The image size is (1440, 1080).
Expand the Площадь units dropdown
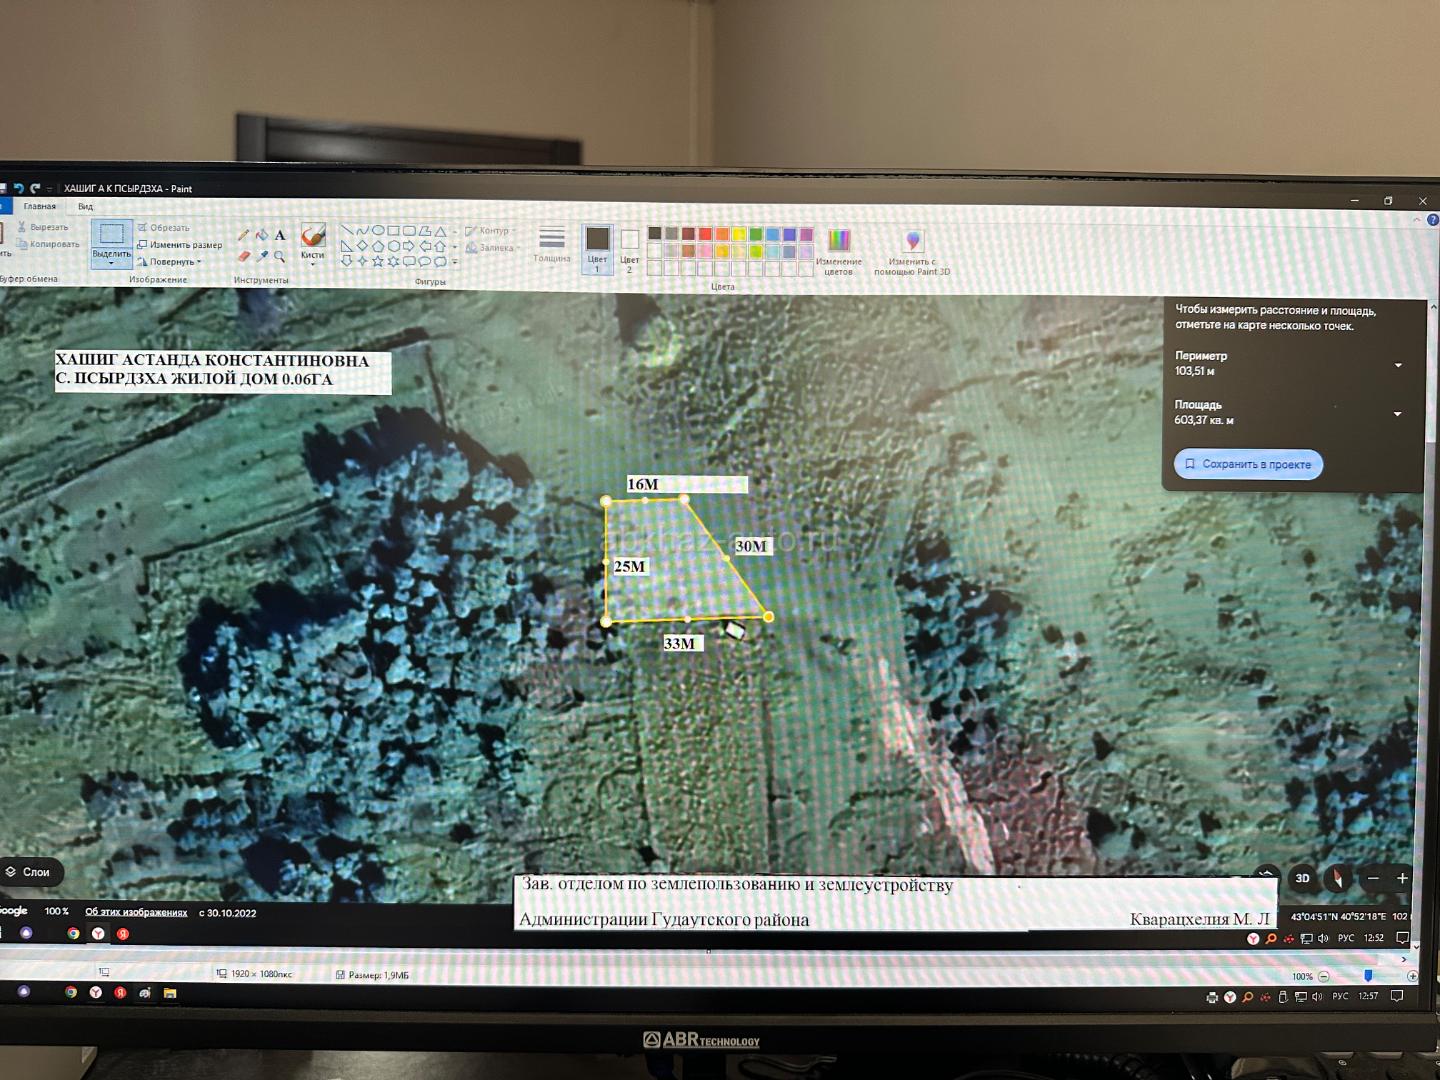coord(1398,413)
